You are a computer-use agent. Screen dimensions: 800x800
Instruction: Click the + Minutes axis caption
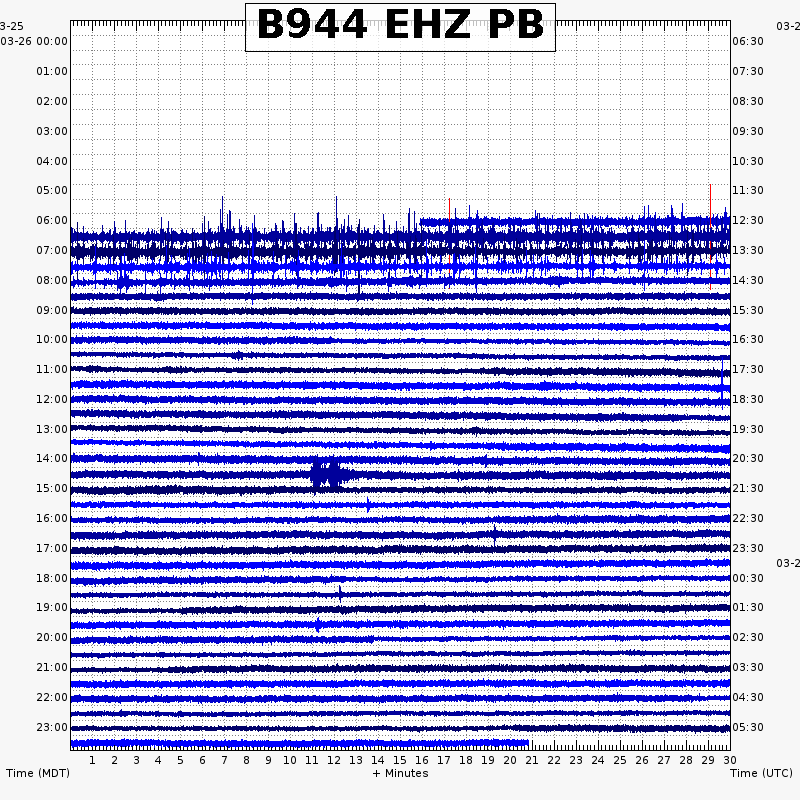click(401, 773)
